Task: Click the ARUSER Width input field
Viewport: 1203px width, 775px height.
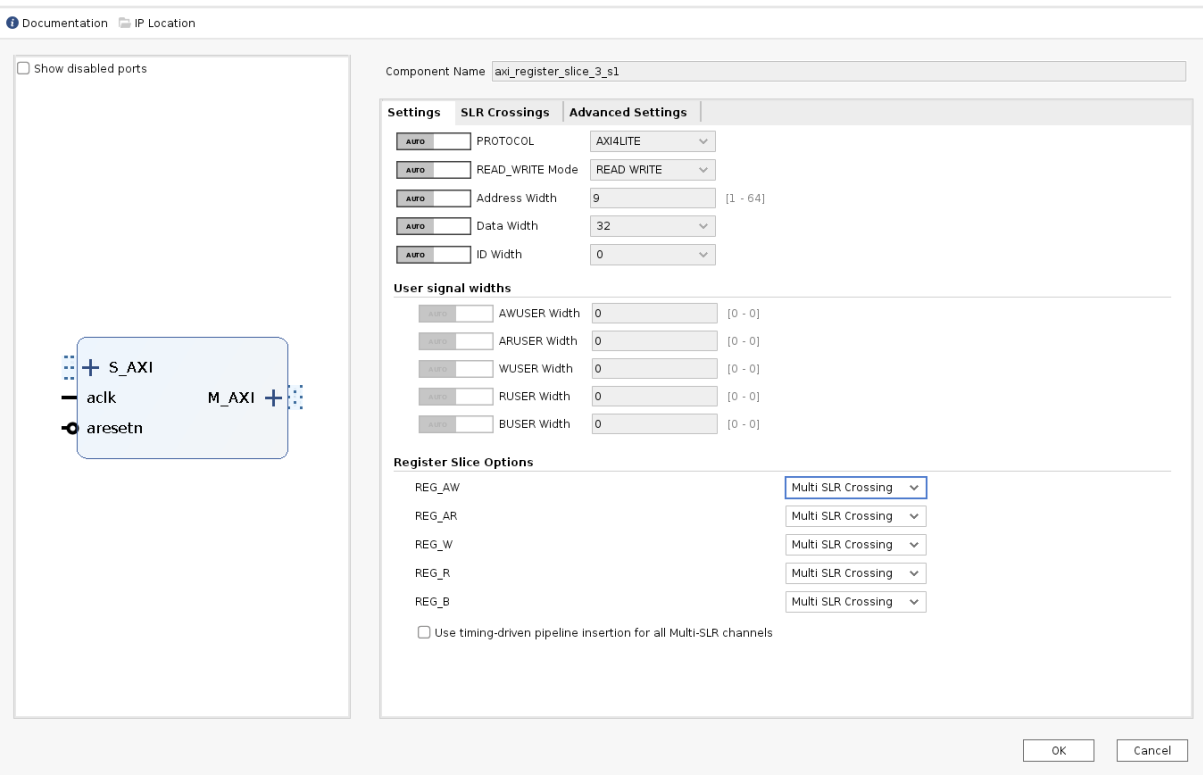Action: (x=655, y=341)
